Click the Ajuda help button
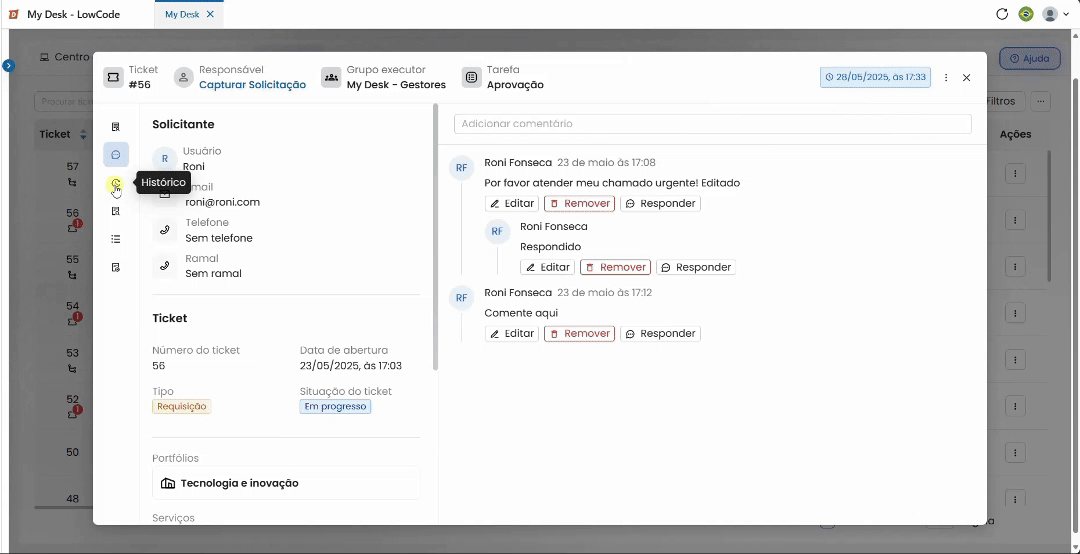 1030,59
